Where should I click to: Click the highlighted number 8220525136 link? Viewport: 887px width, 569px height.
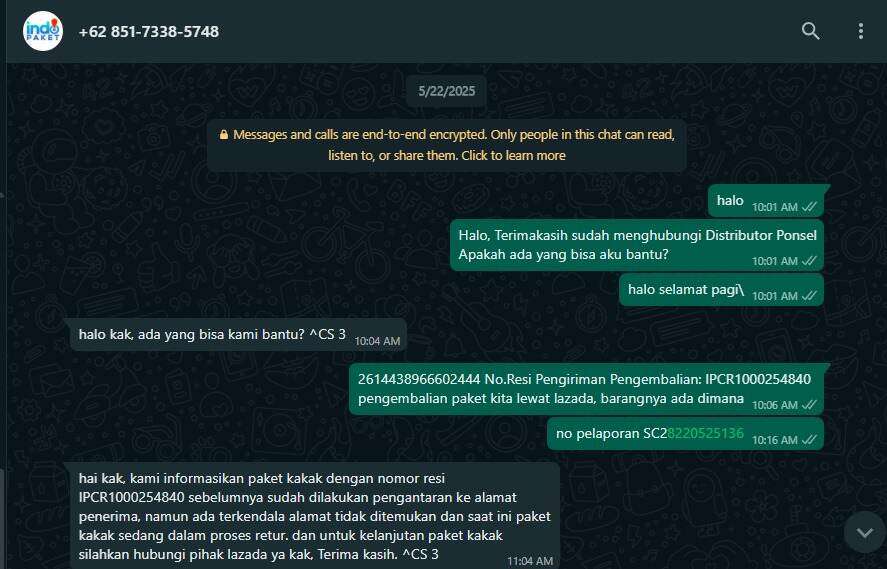[x=705, y=433]
